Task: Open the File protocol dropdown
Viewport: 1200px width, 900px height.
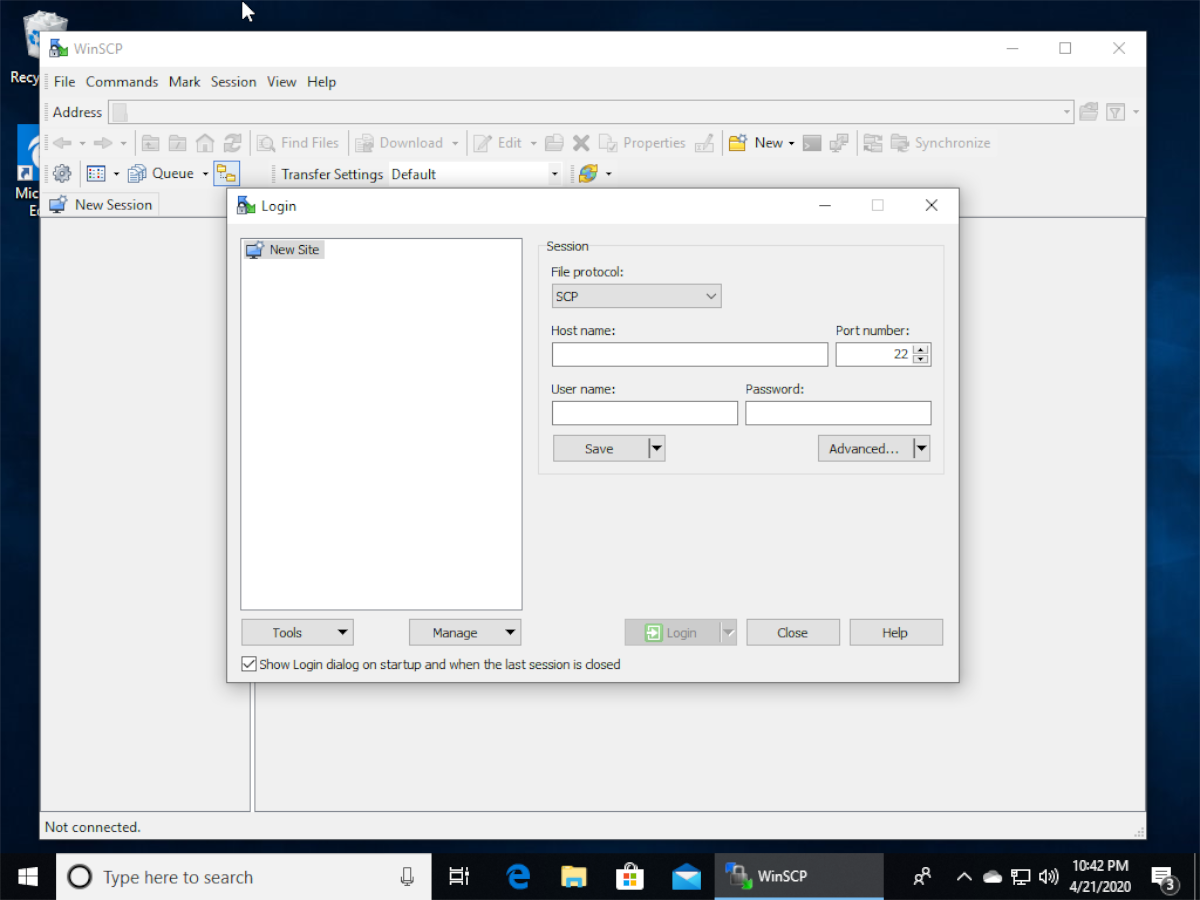Action: (709, 296)
